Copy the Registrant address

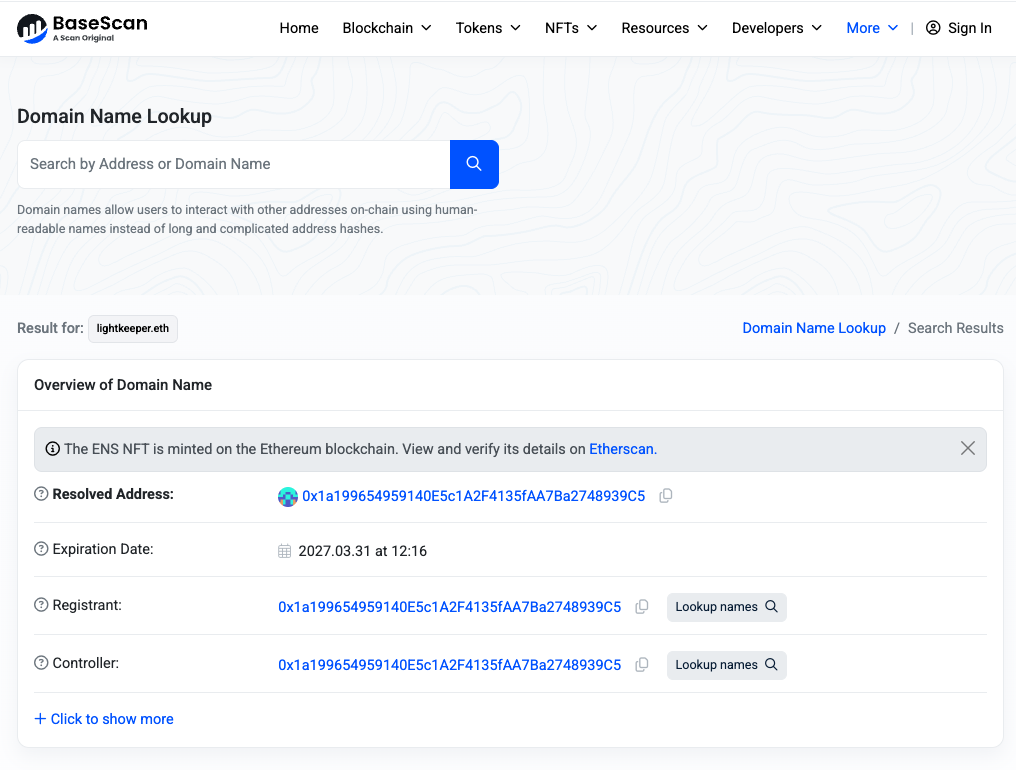(641, 607)
